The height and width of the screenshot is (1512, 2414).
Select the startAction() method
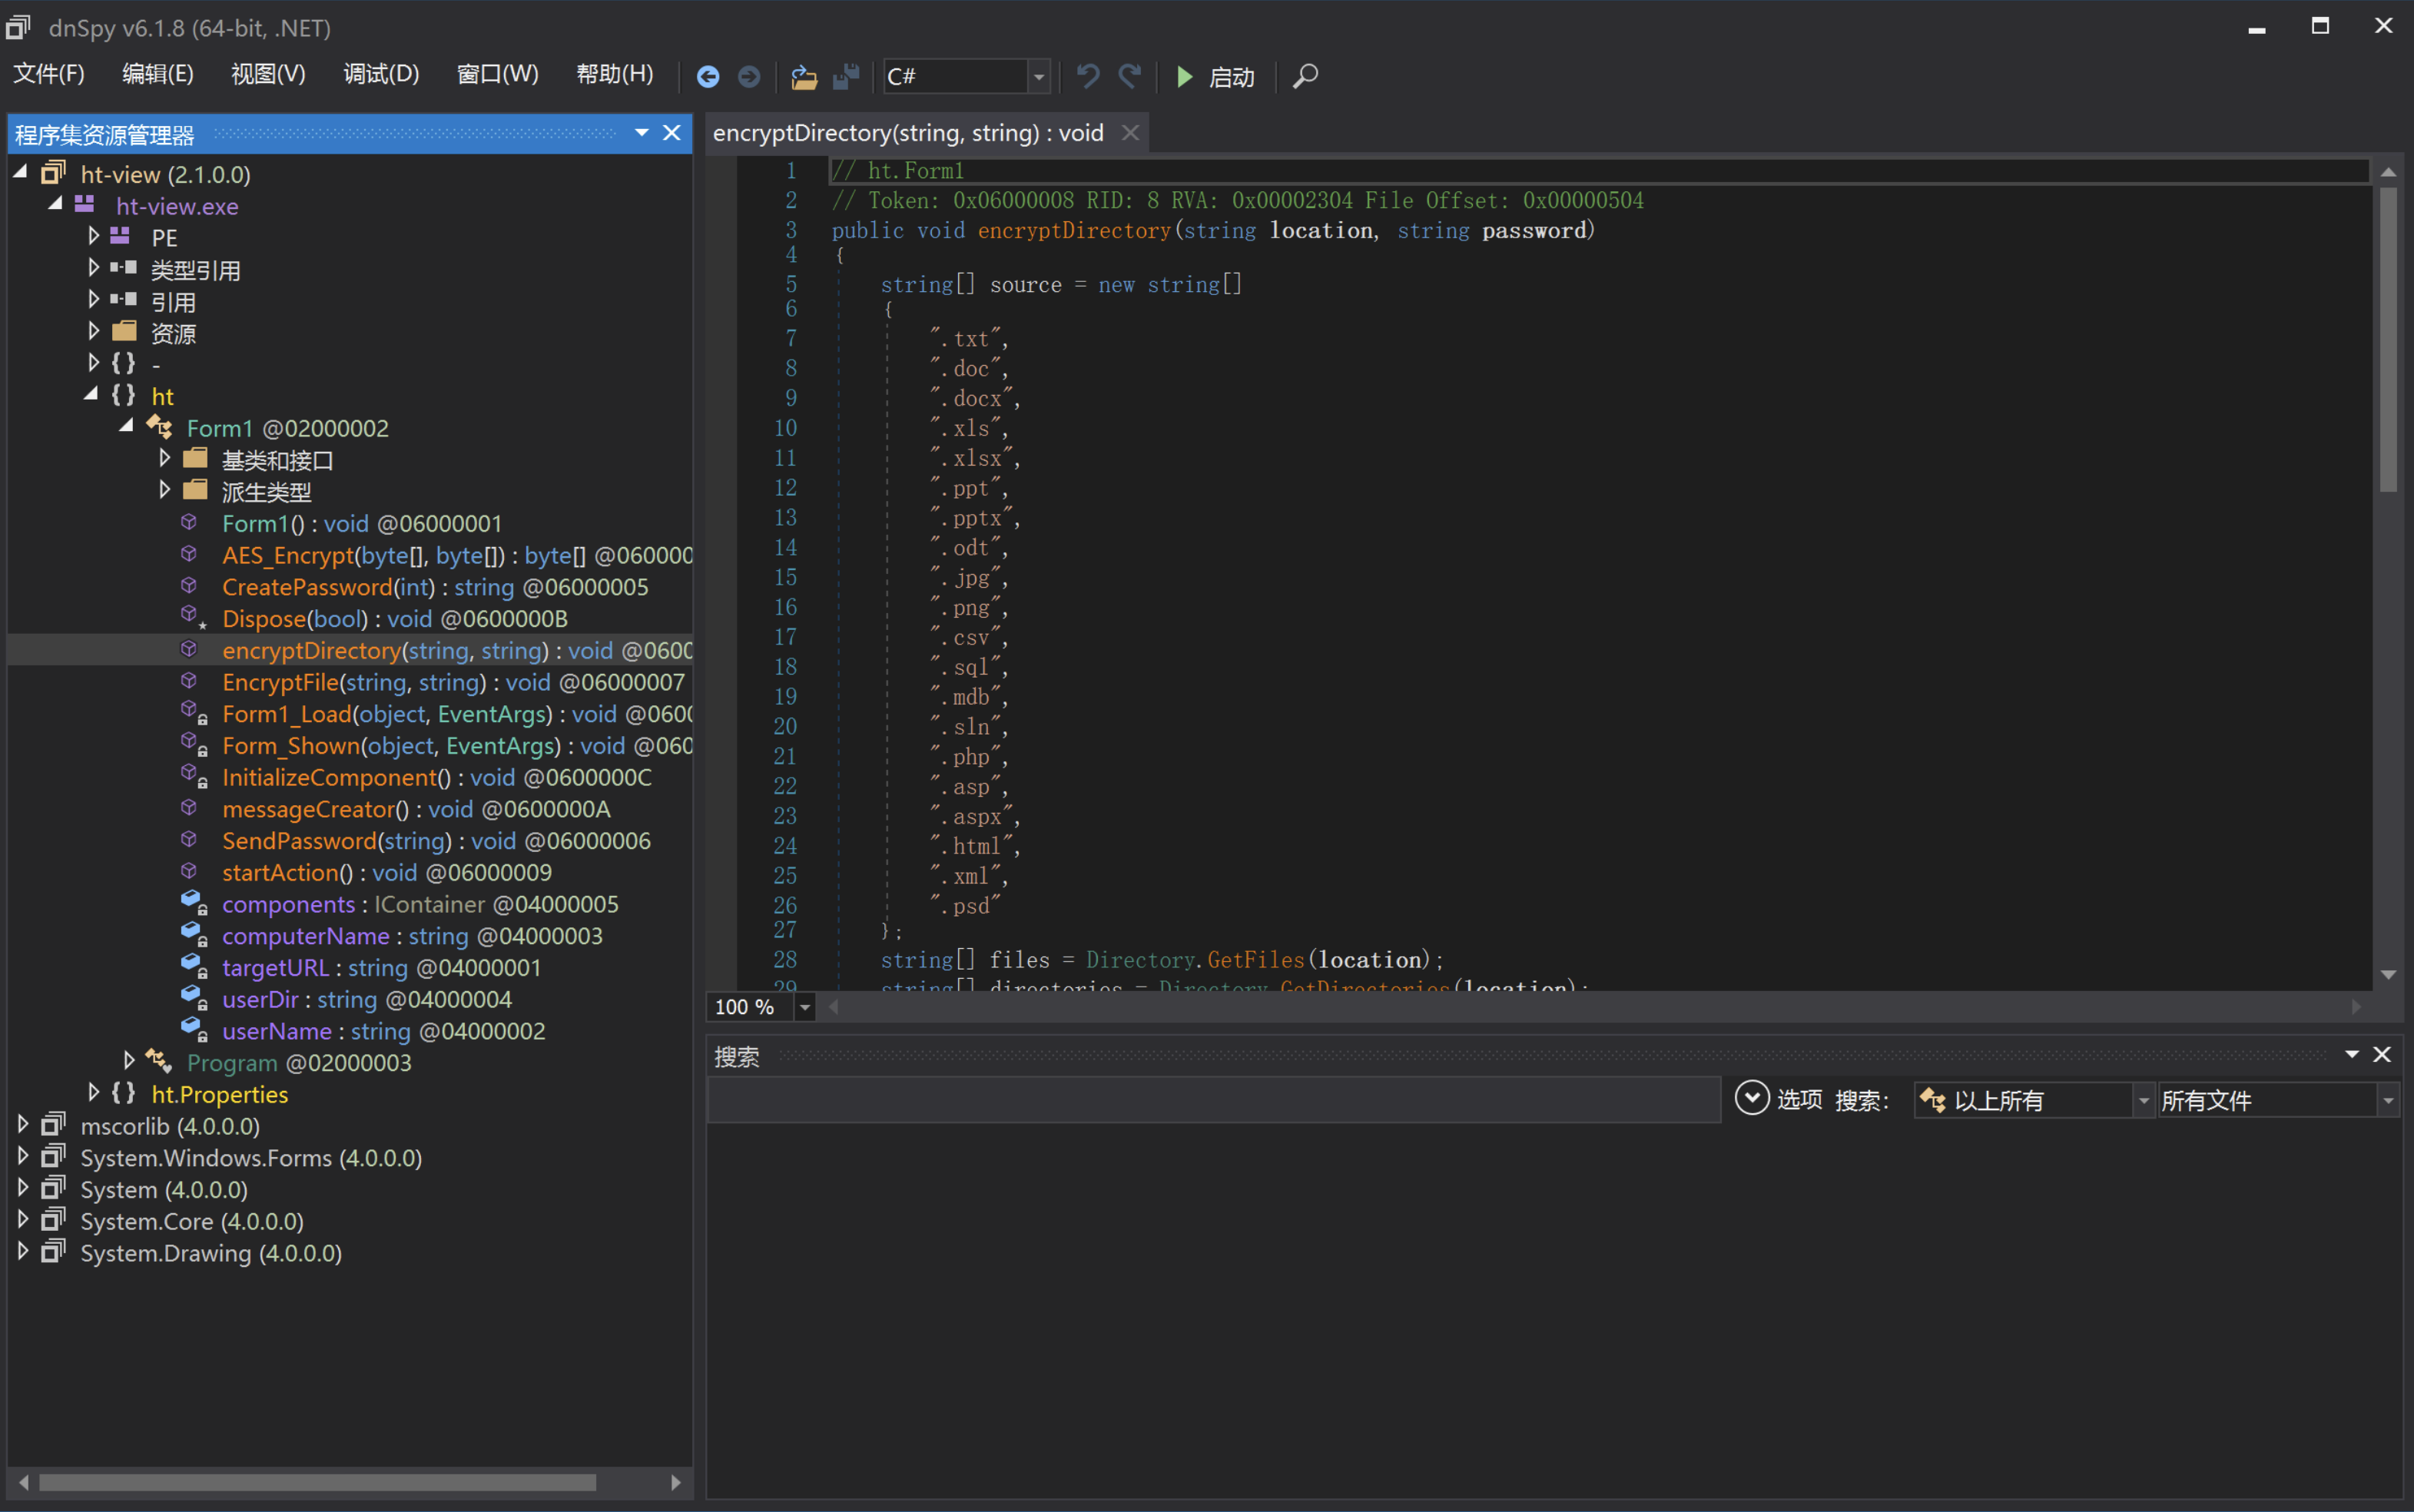(387, 872)
